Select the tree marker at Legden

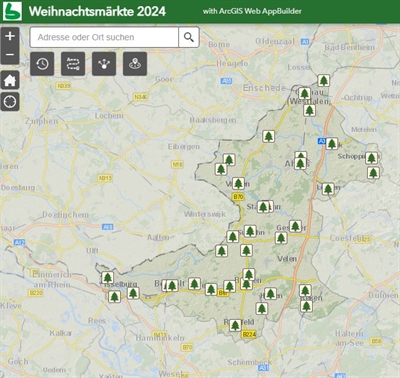point(328,189)
